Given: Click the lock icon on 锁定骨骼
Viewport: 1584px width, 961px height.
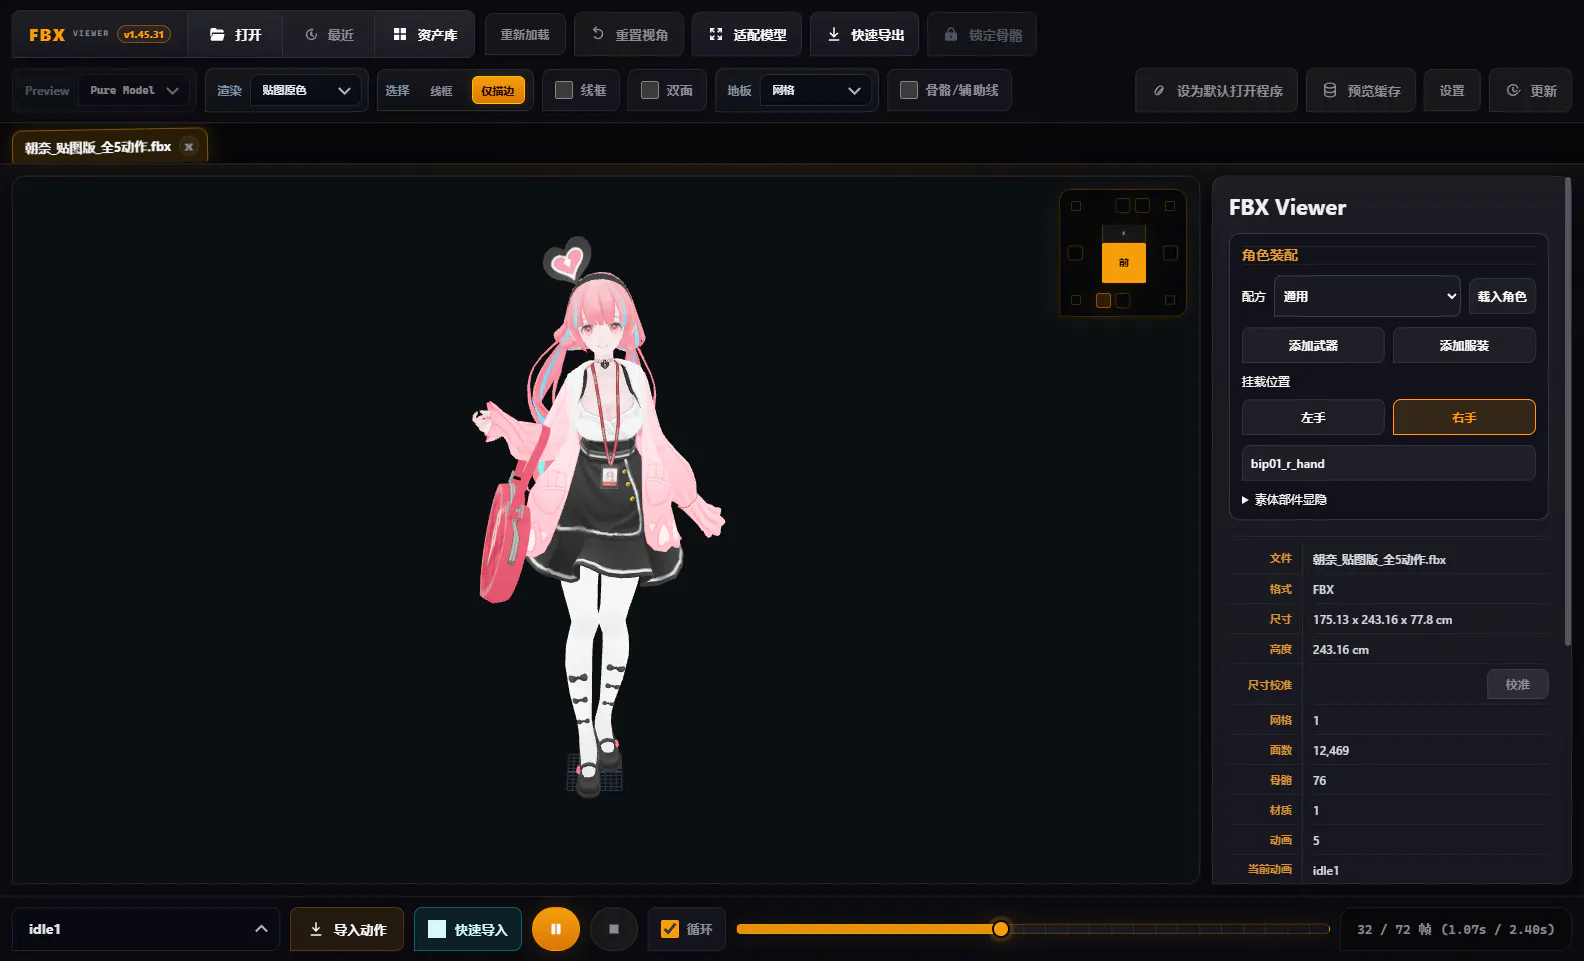Looking at the screenshot, I should [951, 34].
